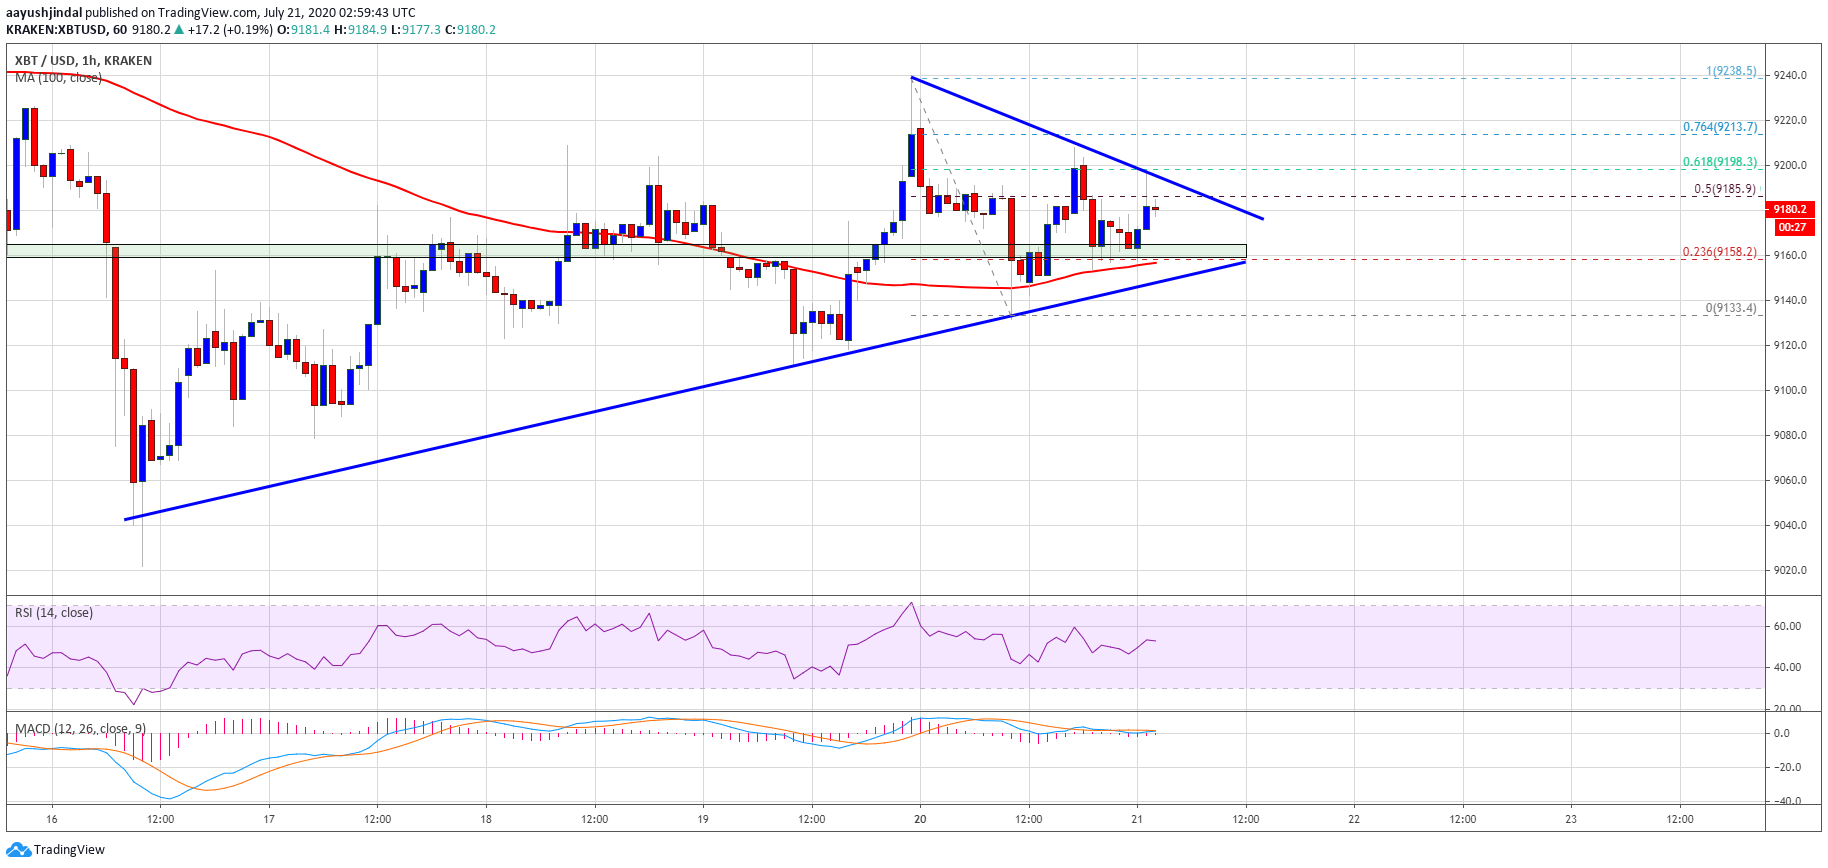1828x868 pixels.
Task: Click the 0.236(9158.2) Fibonacci level label
Action: click(1719, 252)
